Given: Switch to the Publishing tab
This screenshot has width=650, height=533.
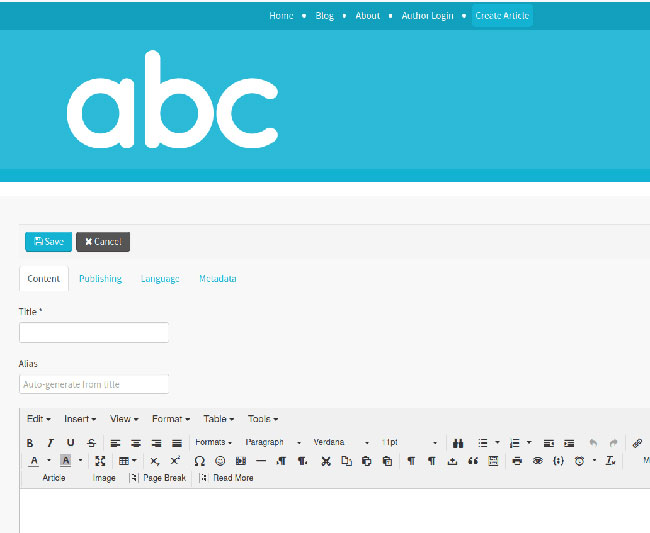Looking at the screenshot, I should pos(100,279).
